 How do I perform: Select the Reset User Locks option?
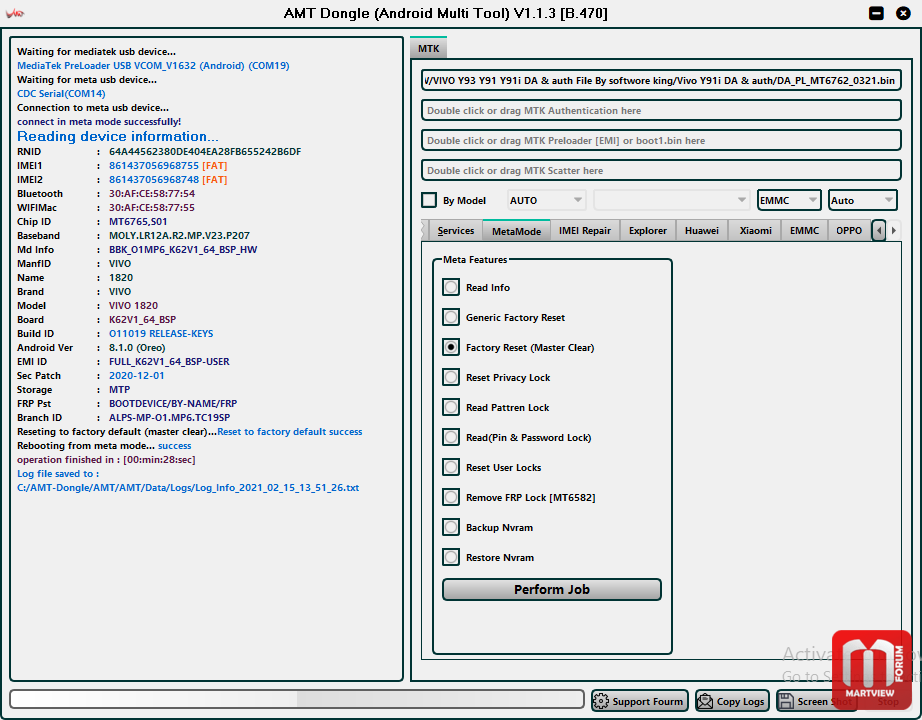(x=451, y=467)
